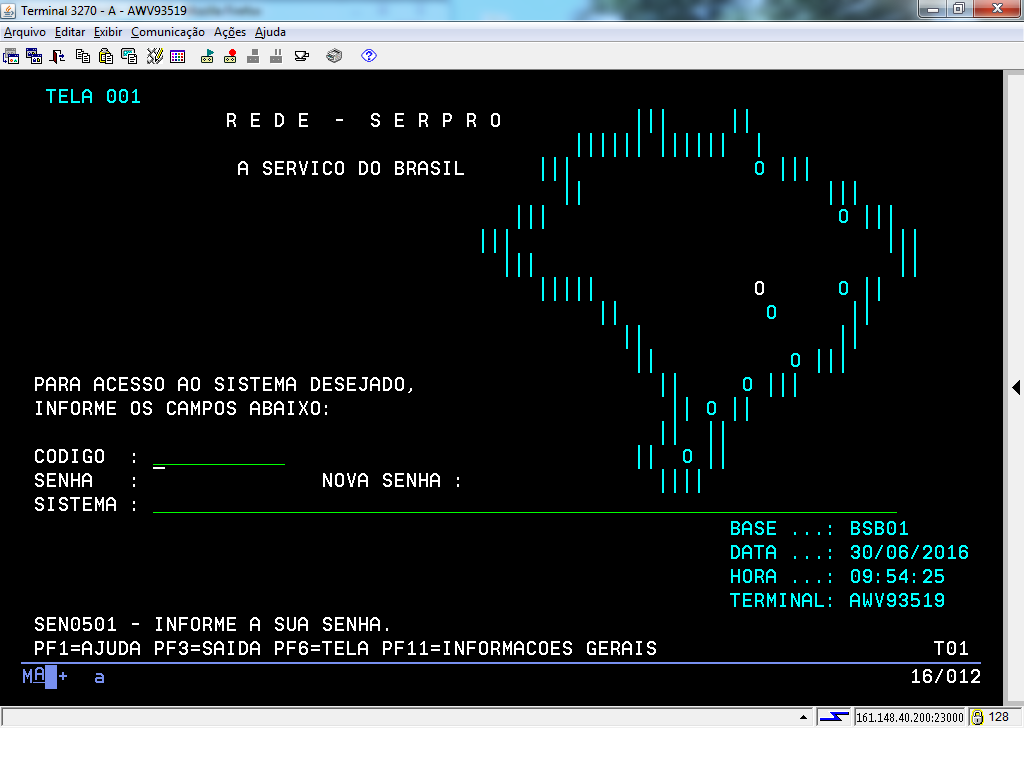Click the grayed pause macro icon
The image size is (1024, 768).
[276, 56]
